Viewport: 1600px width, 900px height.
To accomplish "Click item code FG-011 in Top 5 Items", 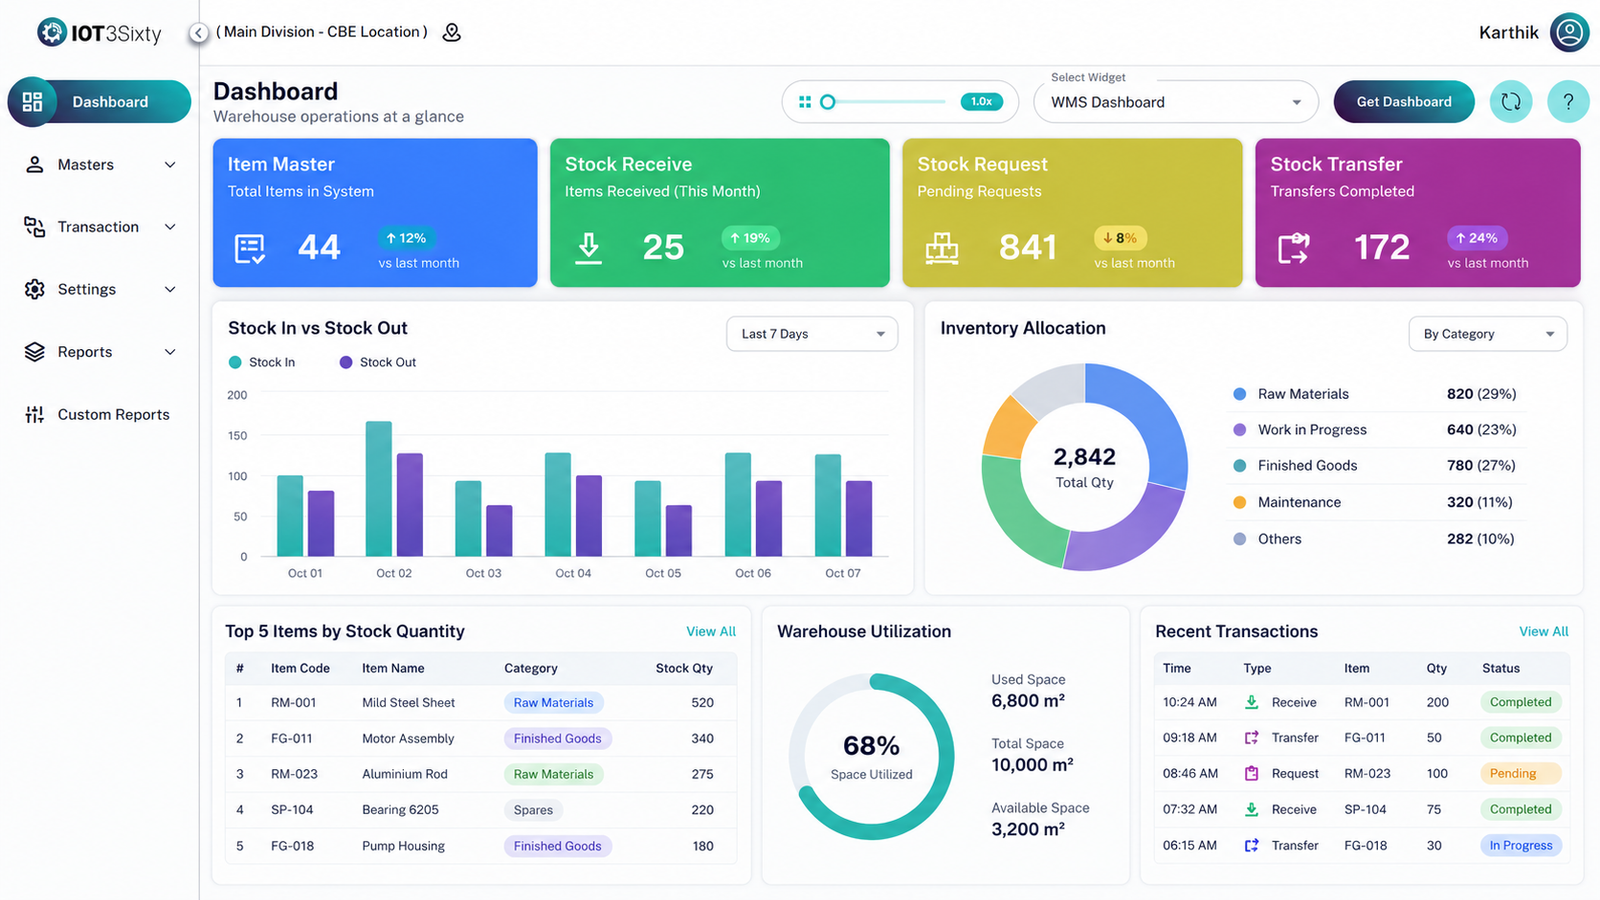I will tap(291, 739).
